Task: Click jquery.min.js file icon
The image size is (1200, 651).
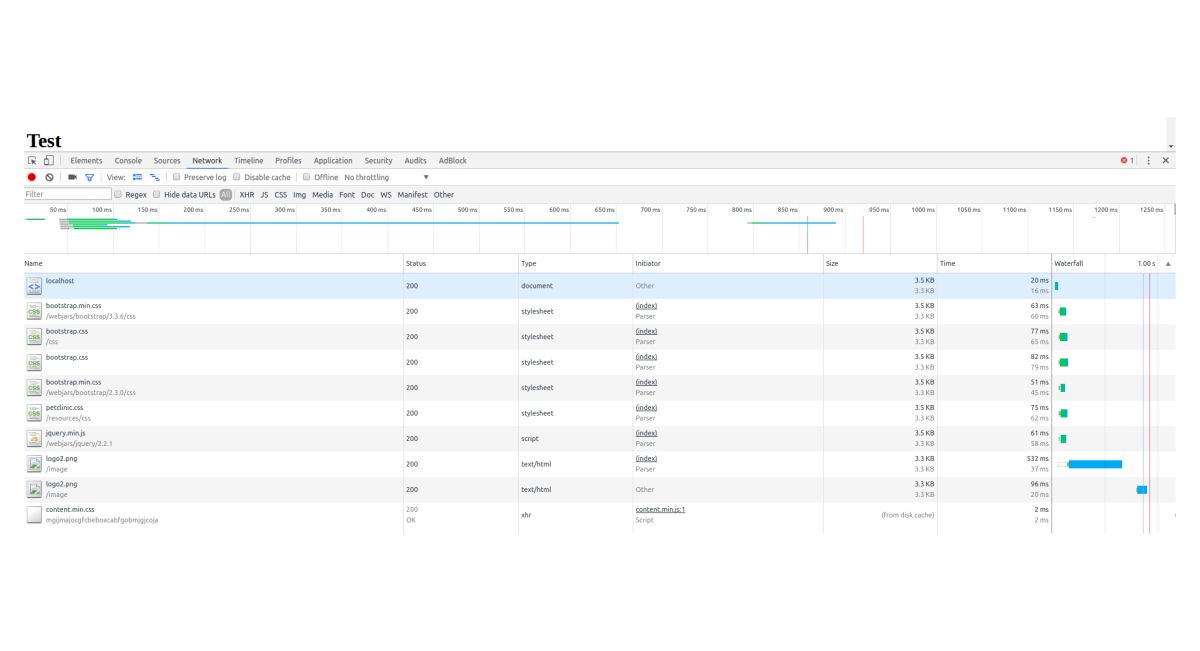Action: pyautogui.click(x=34, y=438)
